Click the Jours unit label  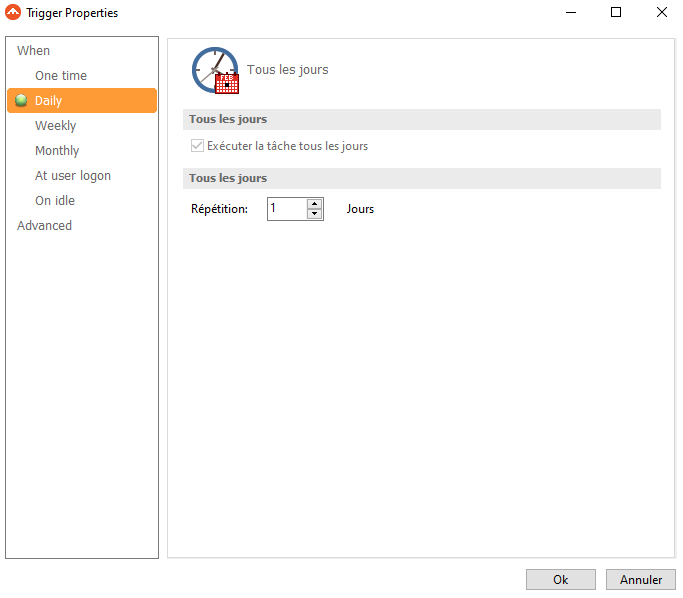coord(360,209)
